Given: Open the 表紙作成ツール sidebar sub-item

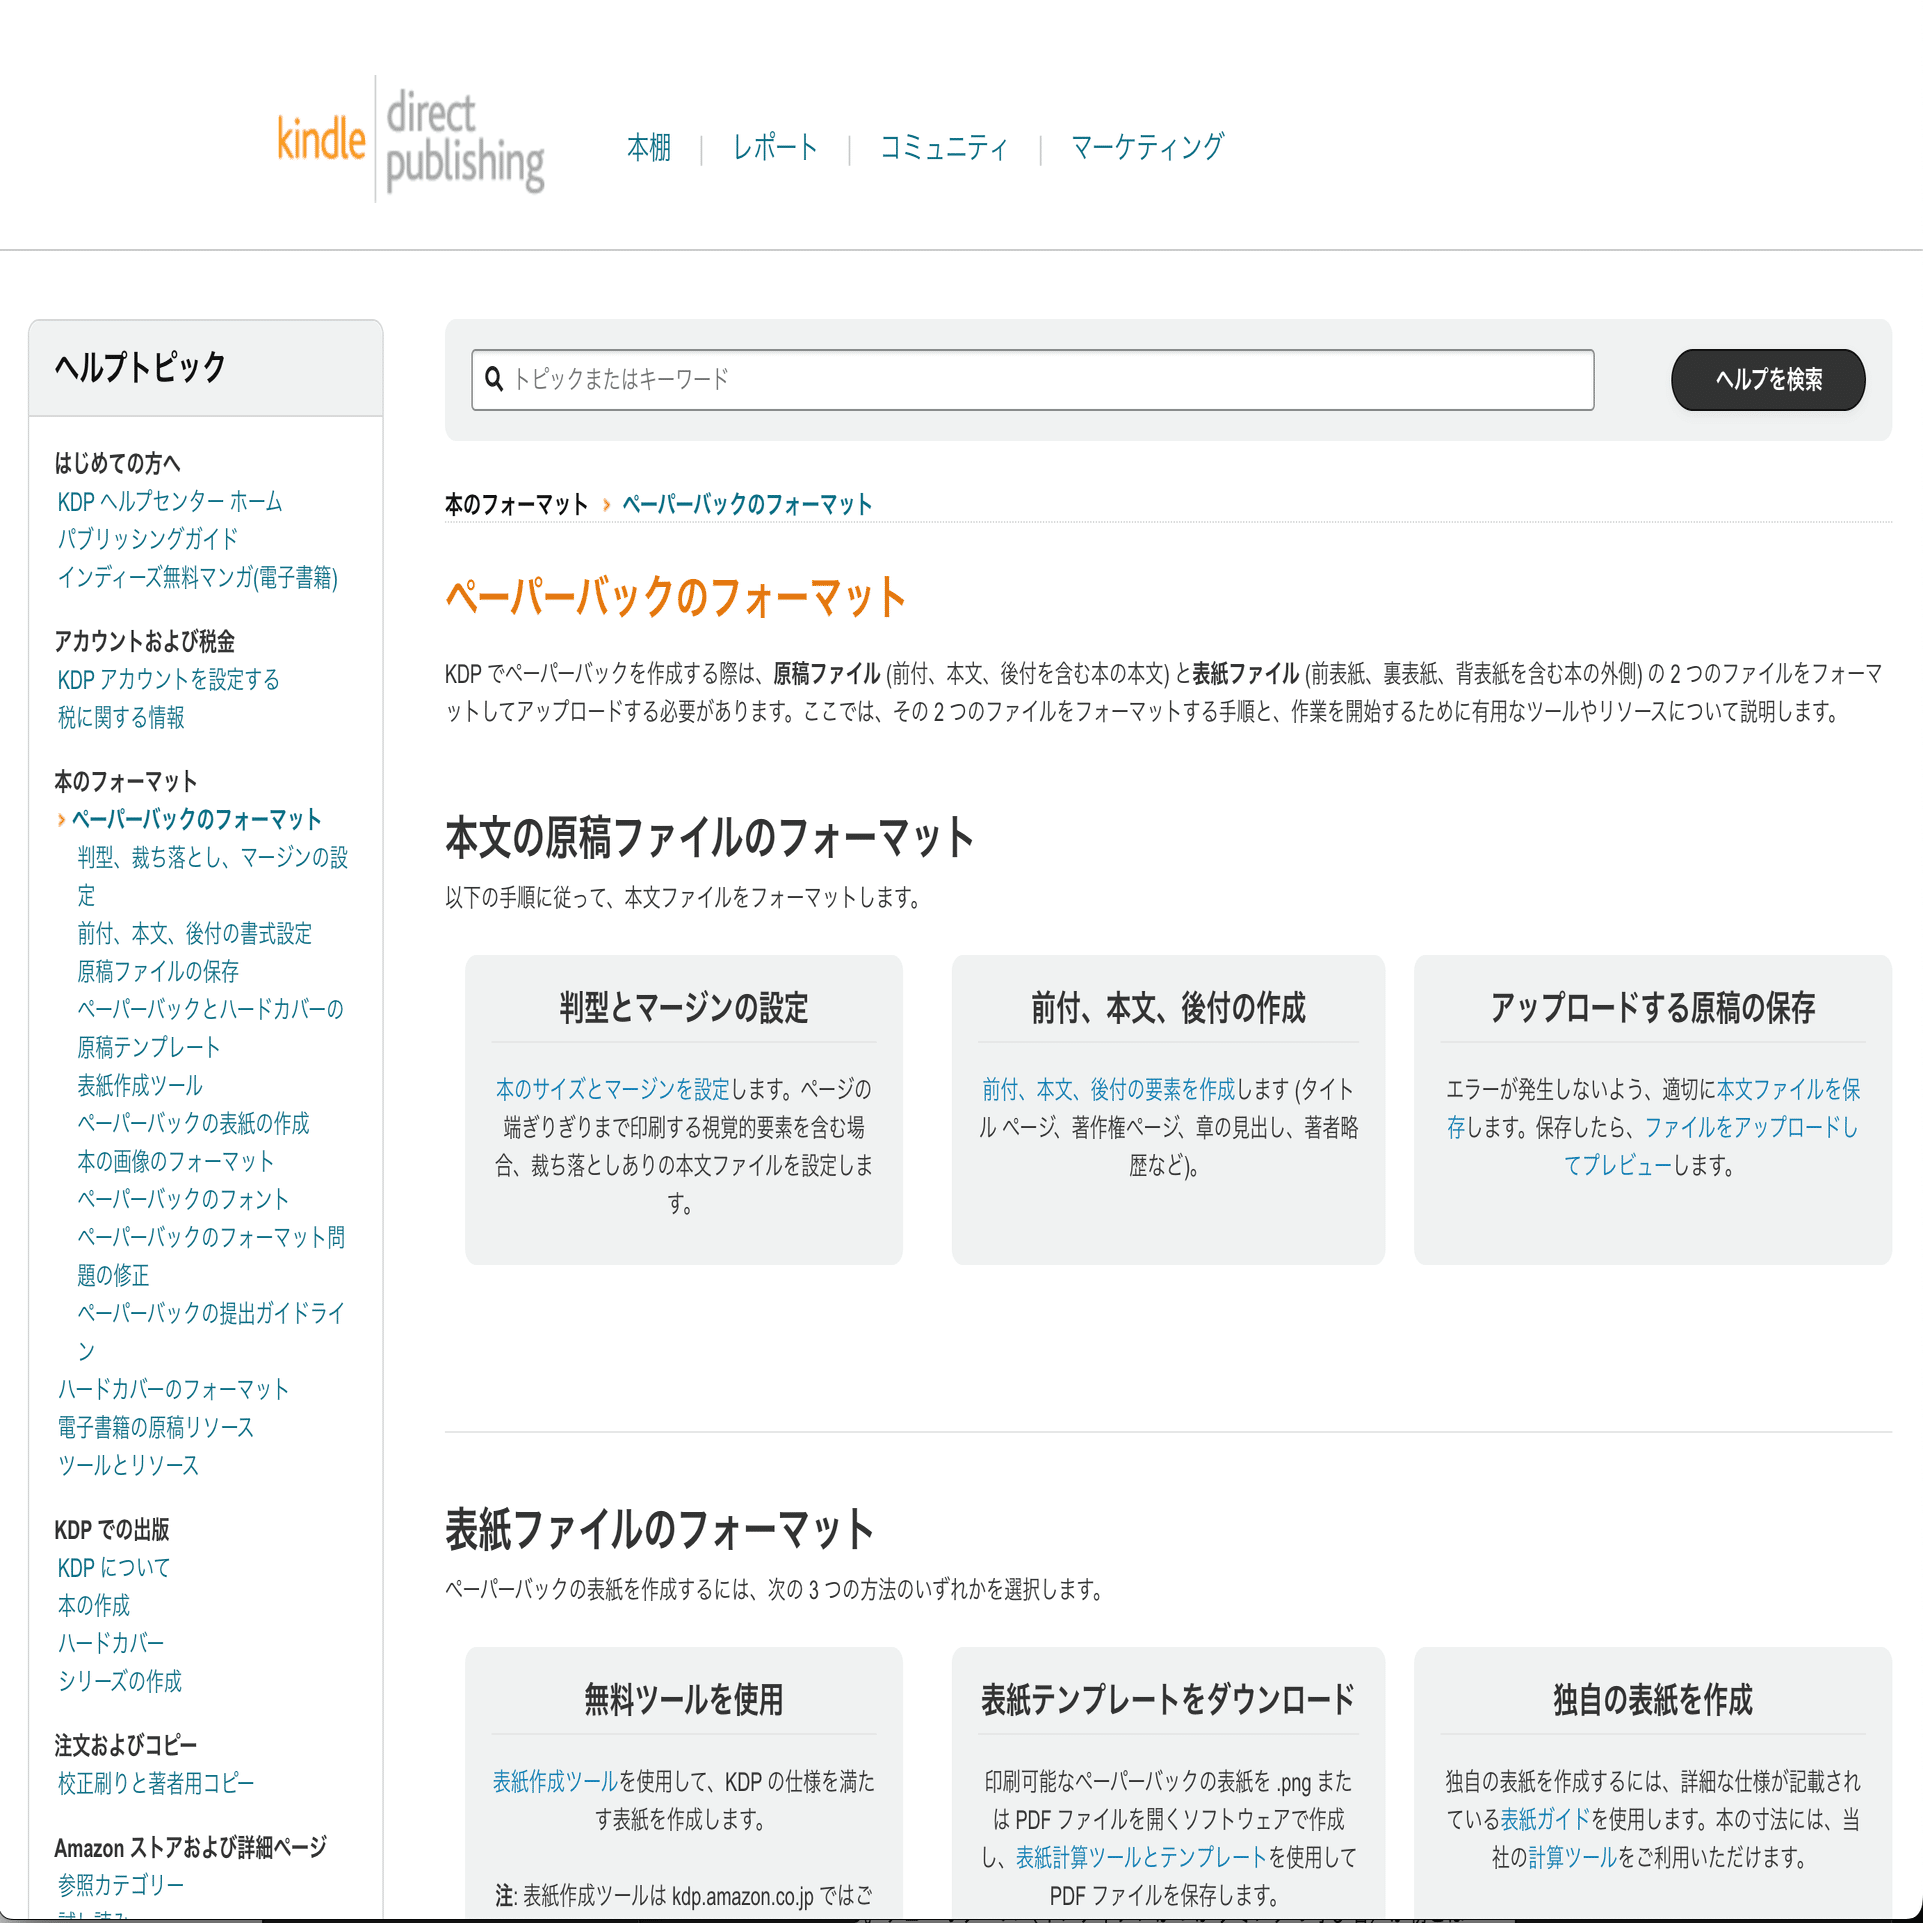Looking at the screenshot, I should (140, 1086).
